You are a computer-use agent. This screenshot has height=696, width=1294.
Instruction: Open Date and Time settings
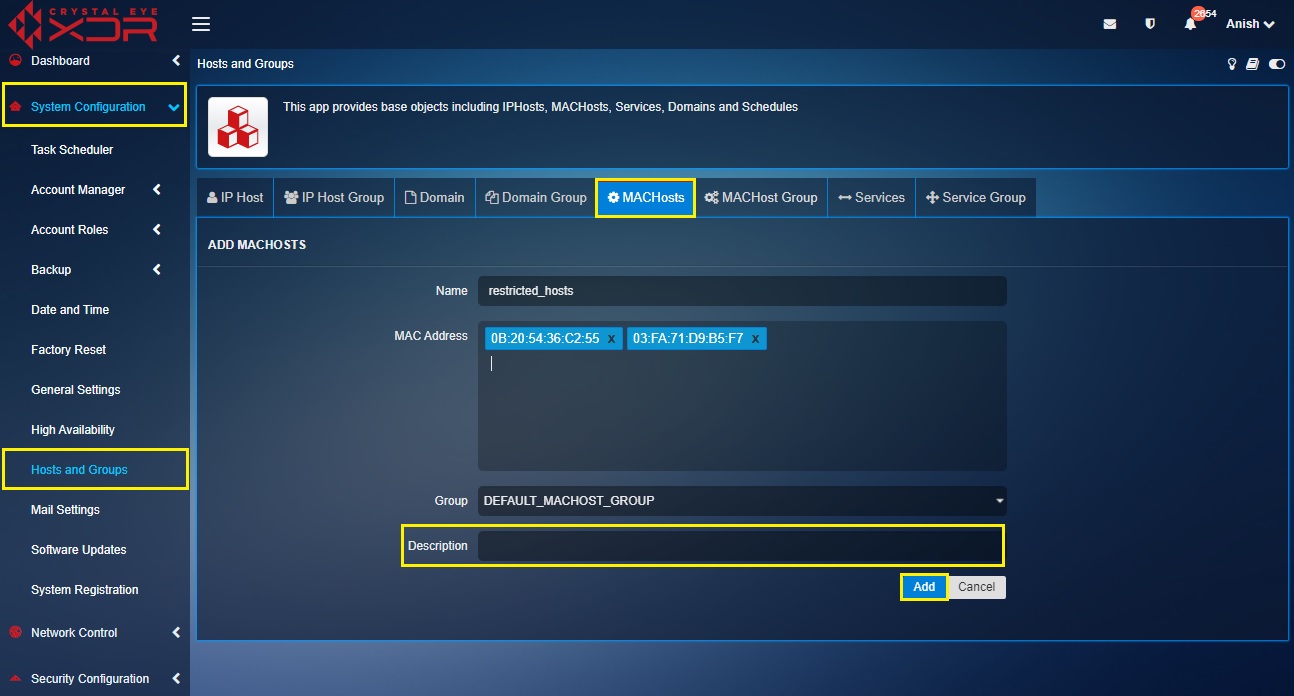(x=70, y=310)
